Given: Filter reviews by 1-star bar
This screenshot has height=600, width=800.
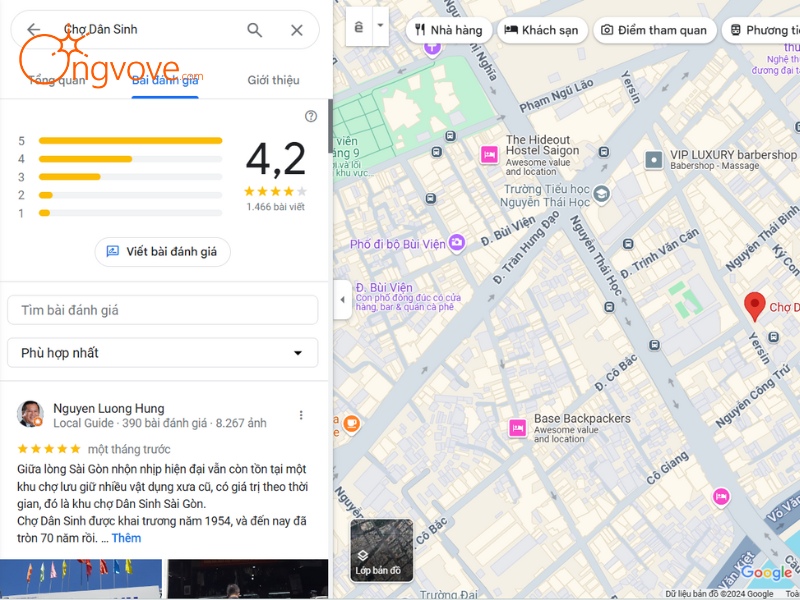Looking at the screenshot, I should click(130, 213).
